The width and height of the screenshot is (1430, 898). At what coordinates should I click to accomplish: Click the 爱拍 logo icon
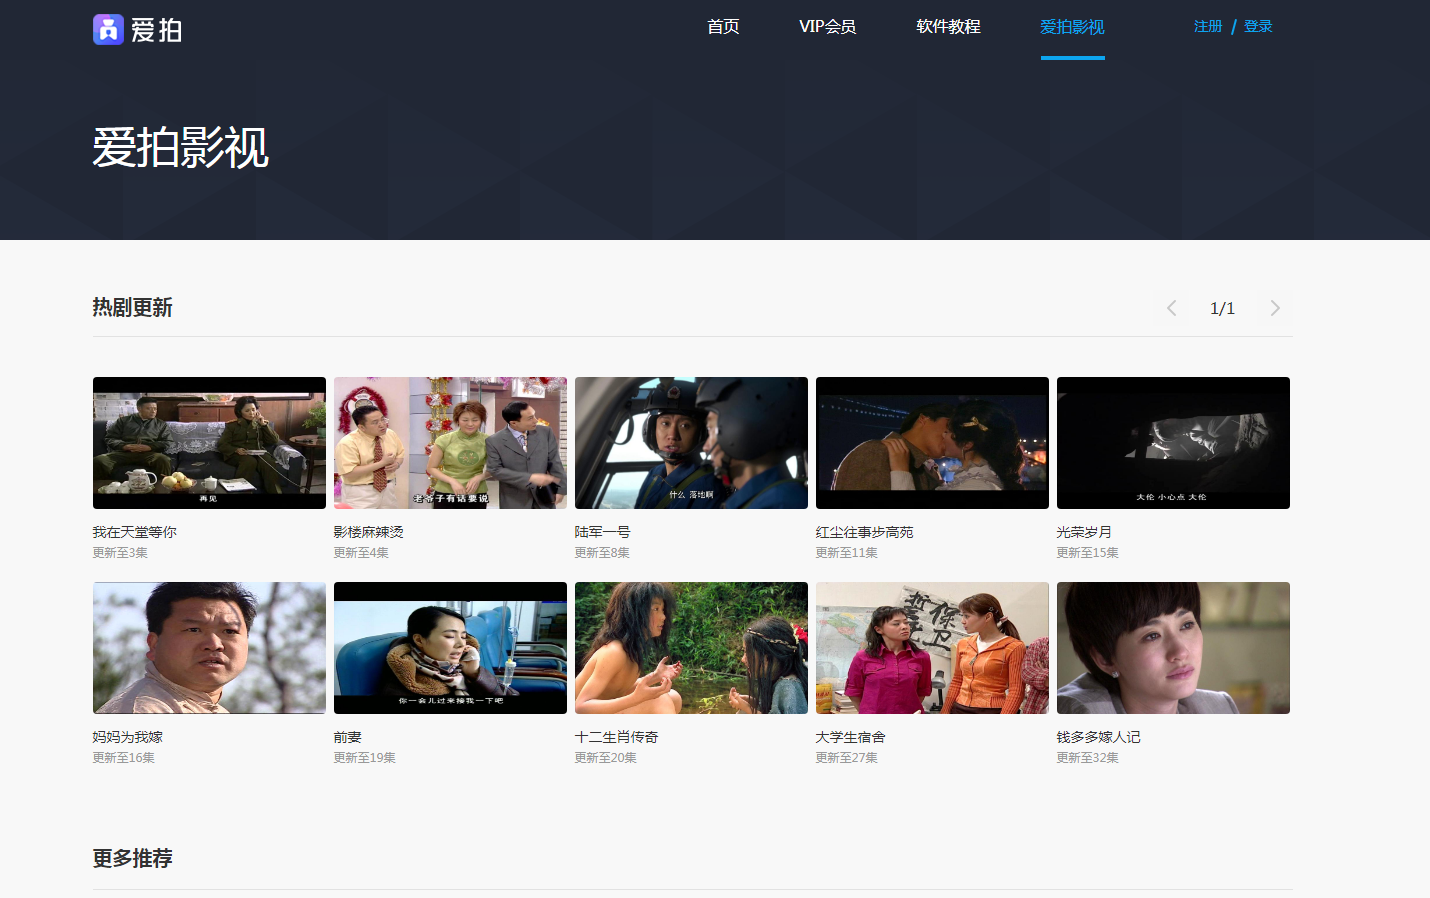click(x=108, y=29)
